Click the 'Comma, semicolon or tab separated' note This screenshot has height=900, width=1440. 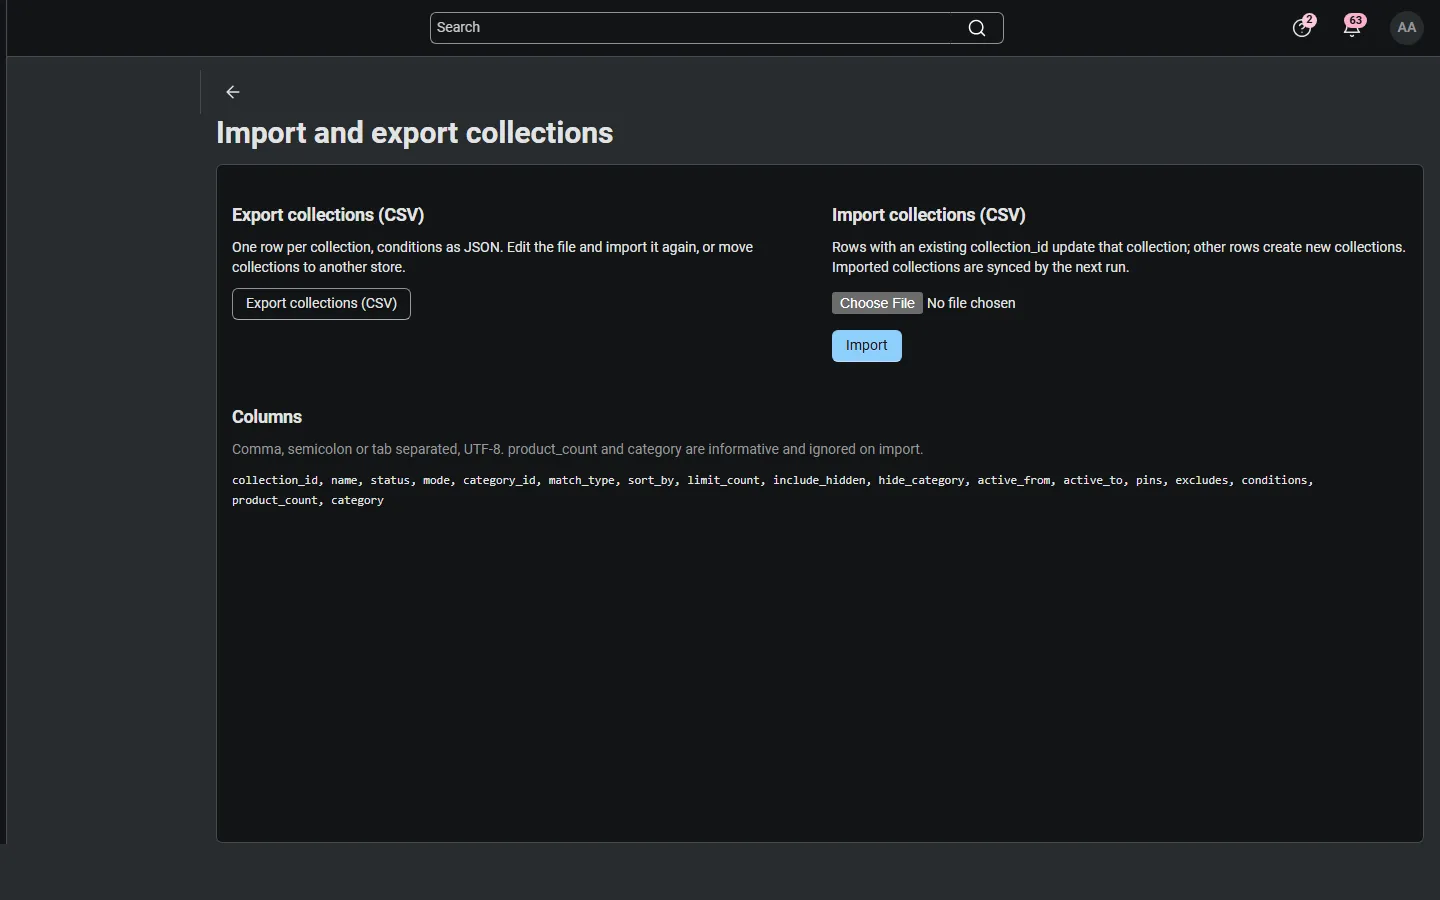coord(578,449)
